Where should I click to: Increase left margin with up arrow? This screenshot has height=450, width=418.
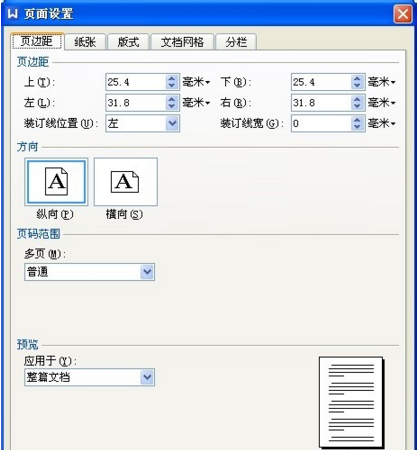tap(172, 99)
